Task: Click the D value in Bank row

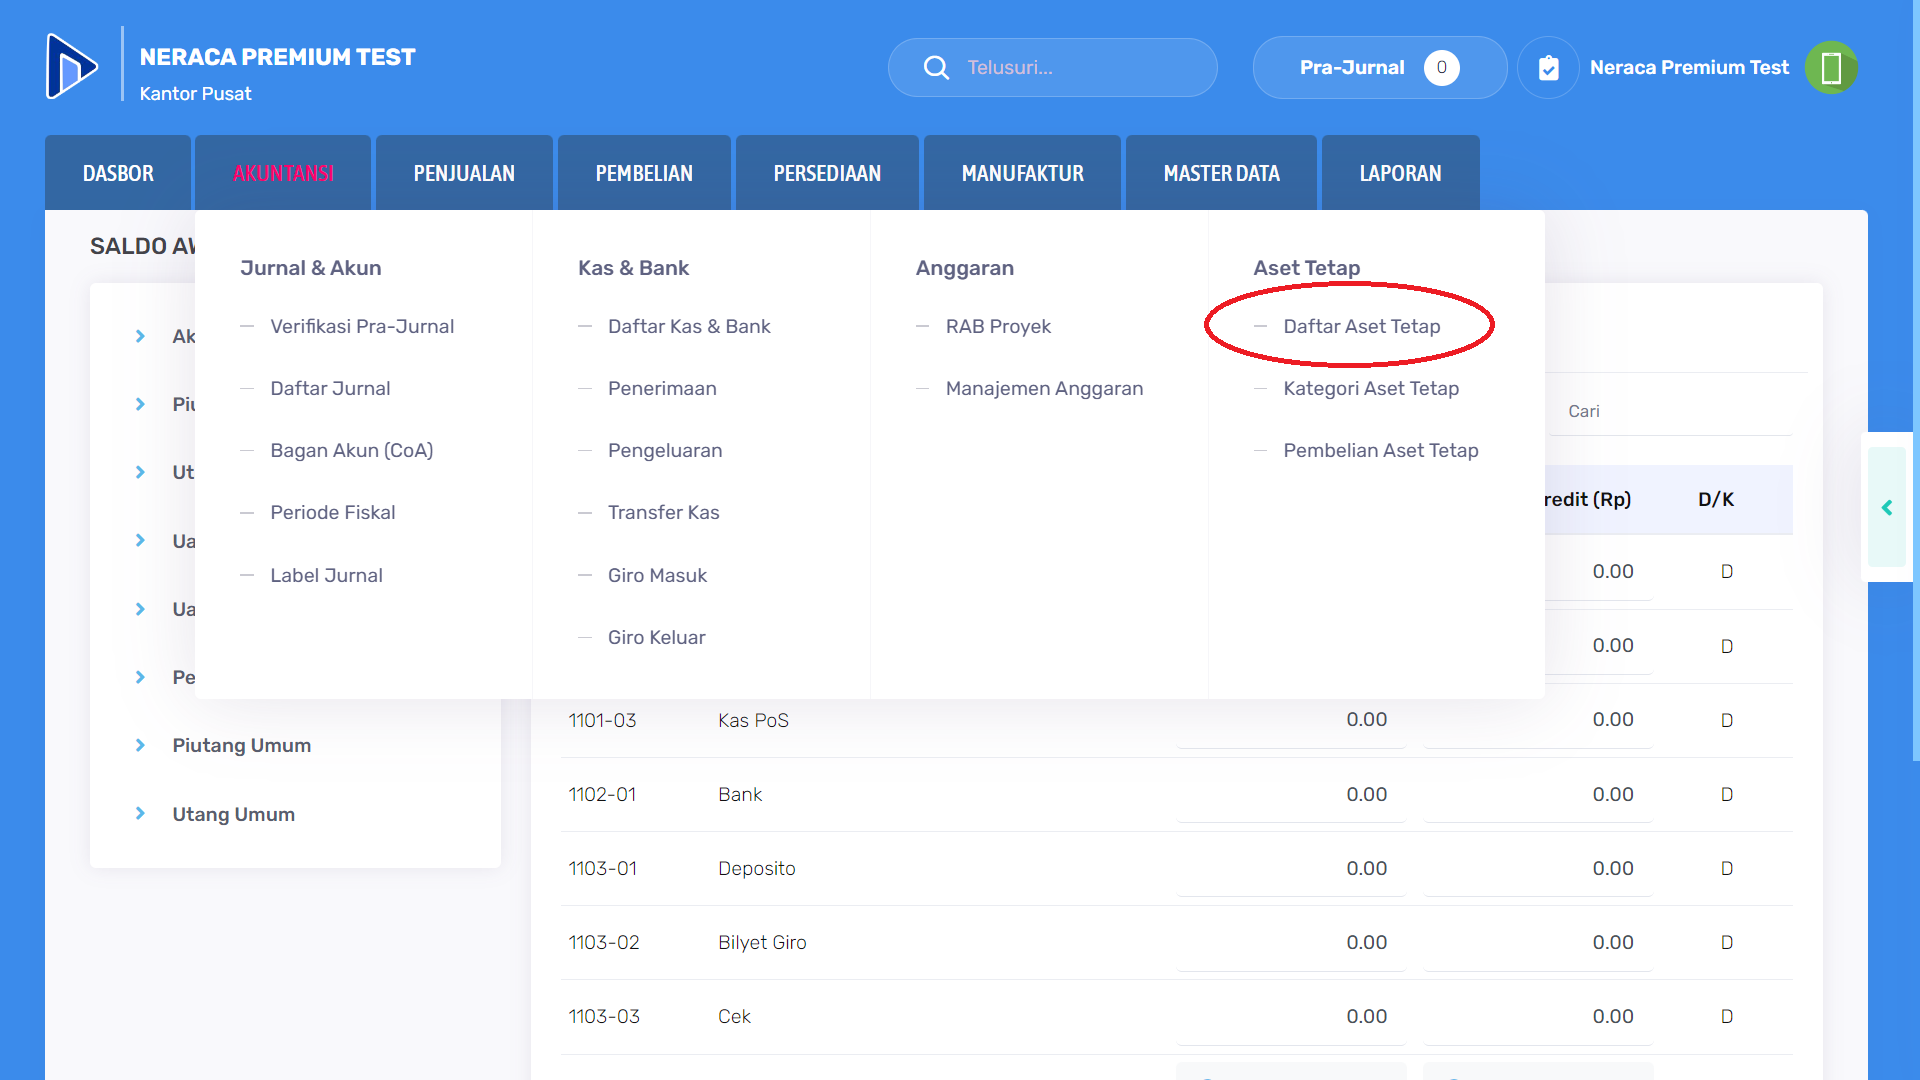Action: [1727, 794]
